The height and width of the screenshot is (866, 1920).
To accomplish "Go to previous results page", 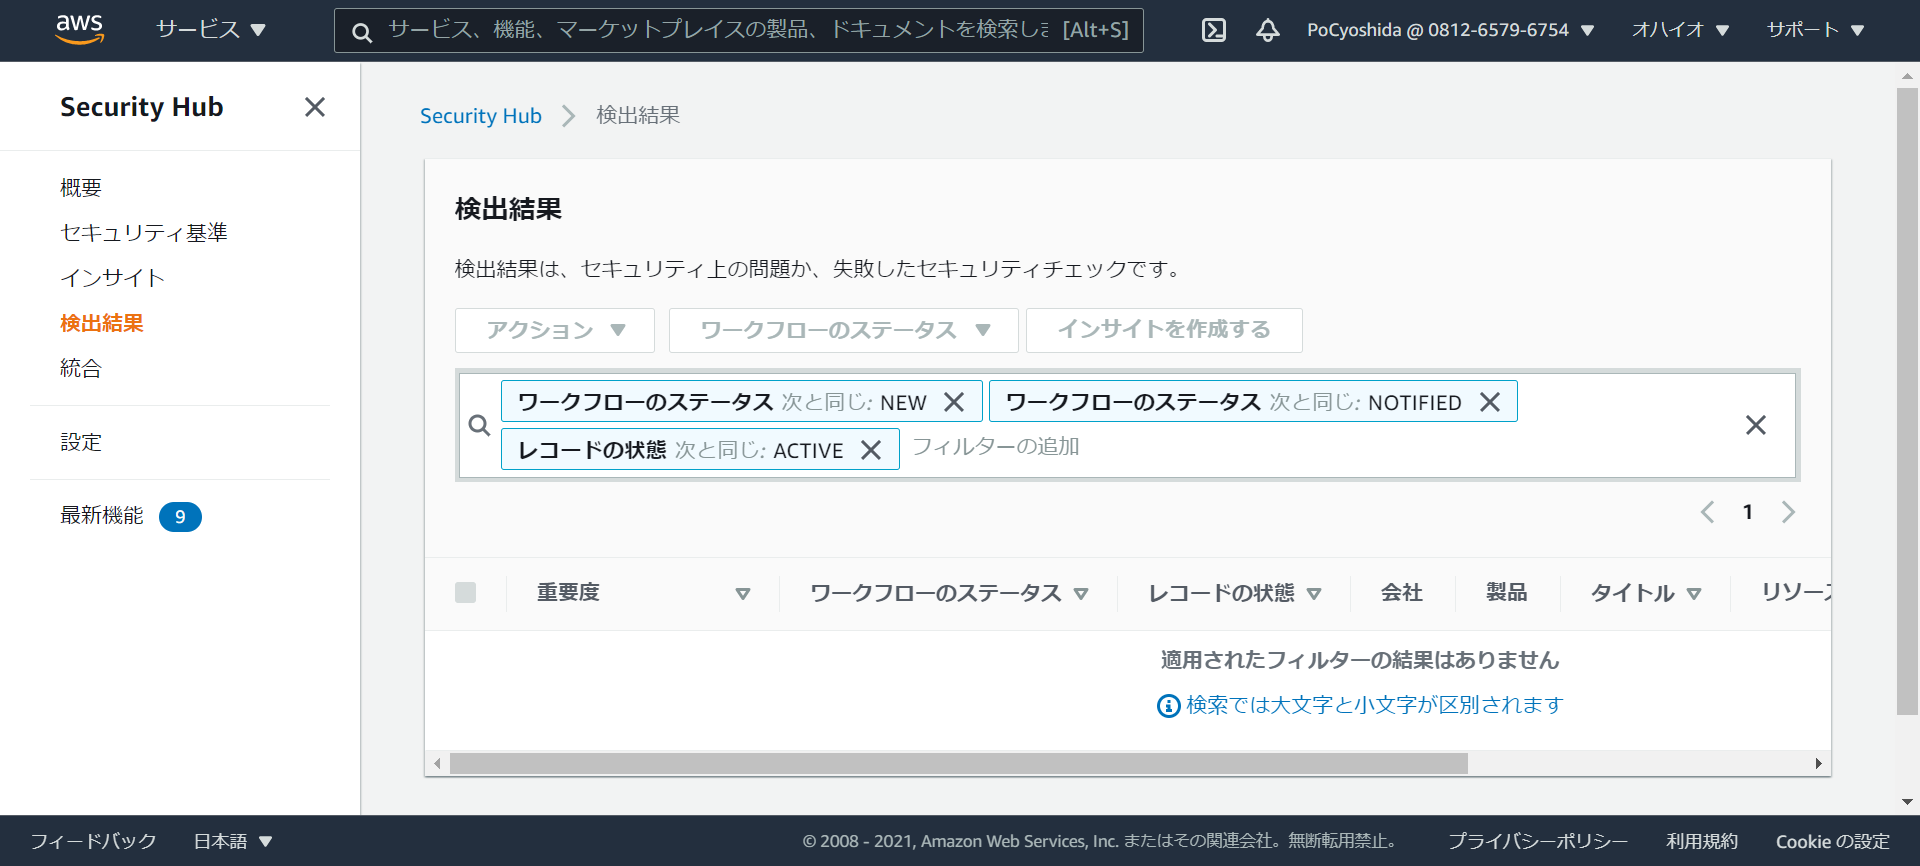I will tap(1708, 512).
